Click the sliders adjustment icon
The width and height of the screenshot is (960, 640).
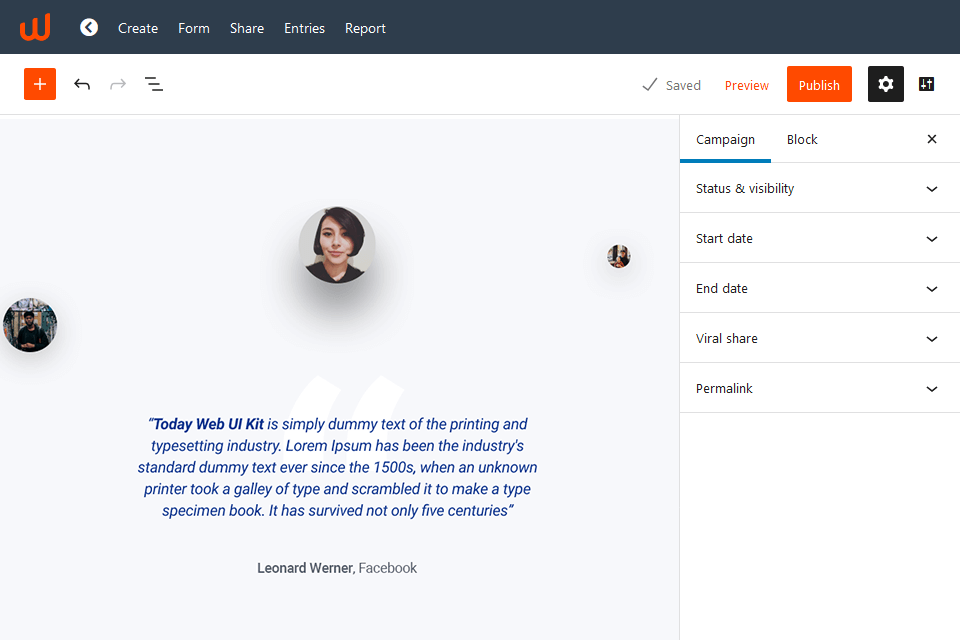(x=926, y=84)
